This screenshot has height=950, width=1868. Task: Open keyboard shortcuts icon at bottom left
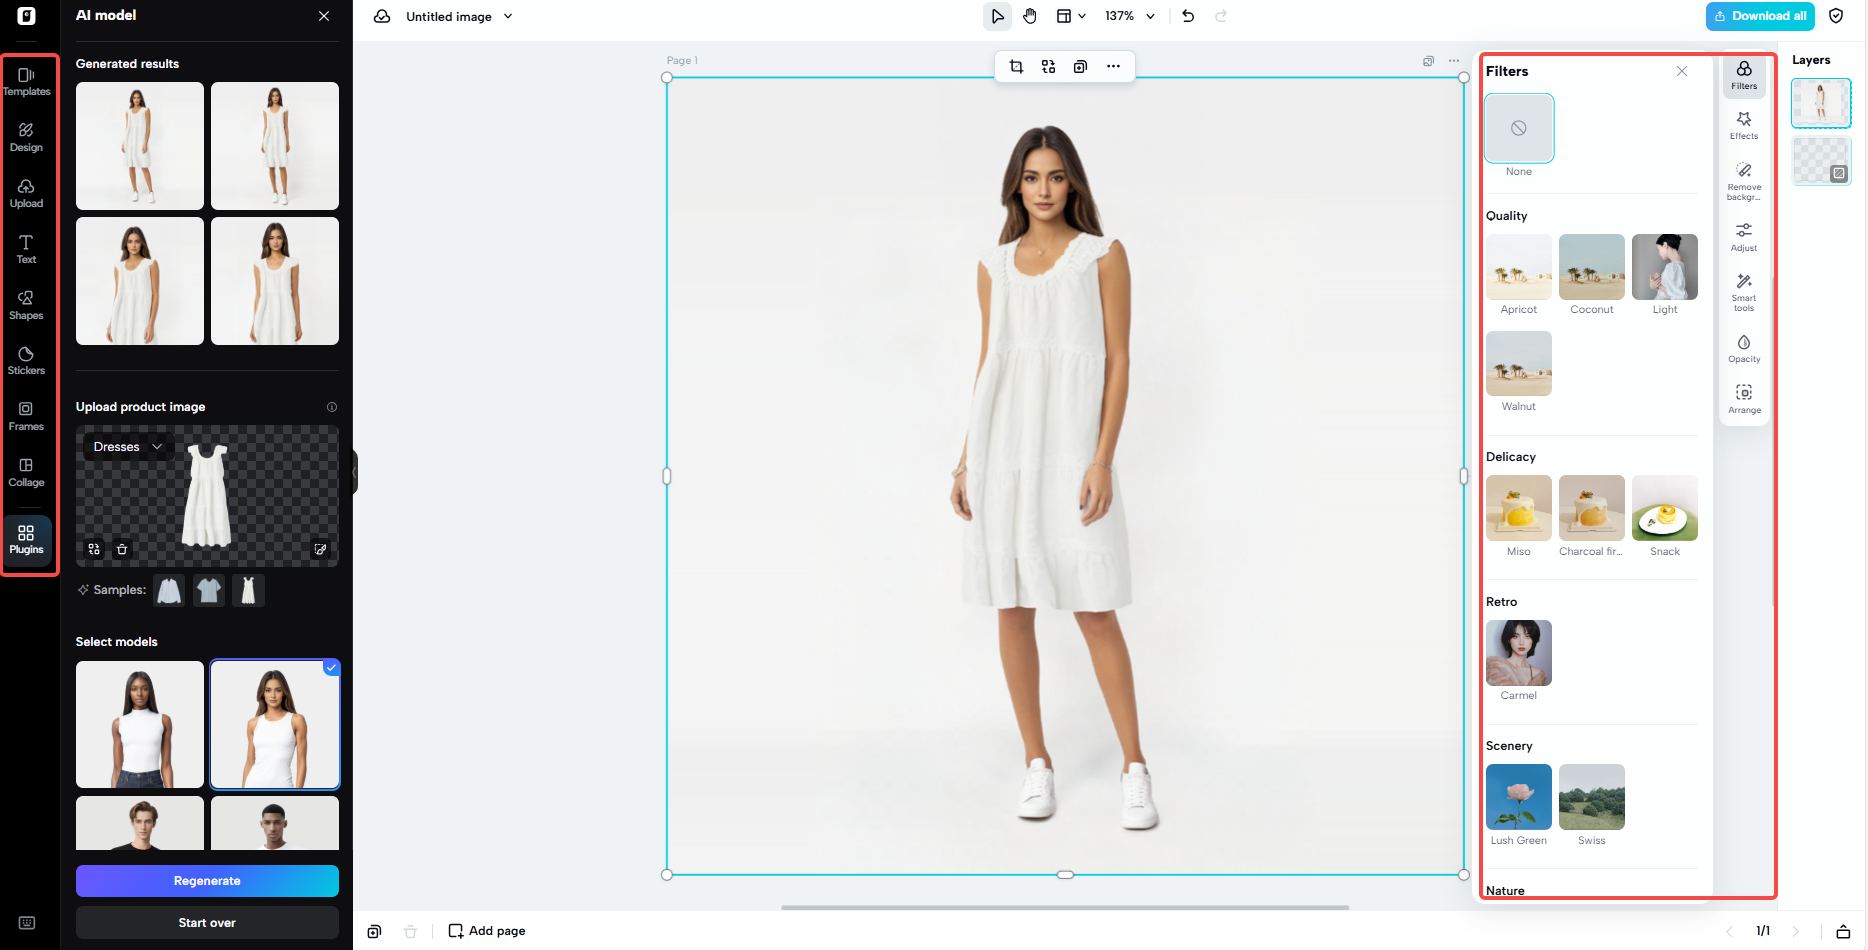[x=27, y=923]
